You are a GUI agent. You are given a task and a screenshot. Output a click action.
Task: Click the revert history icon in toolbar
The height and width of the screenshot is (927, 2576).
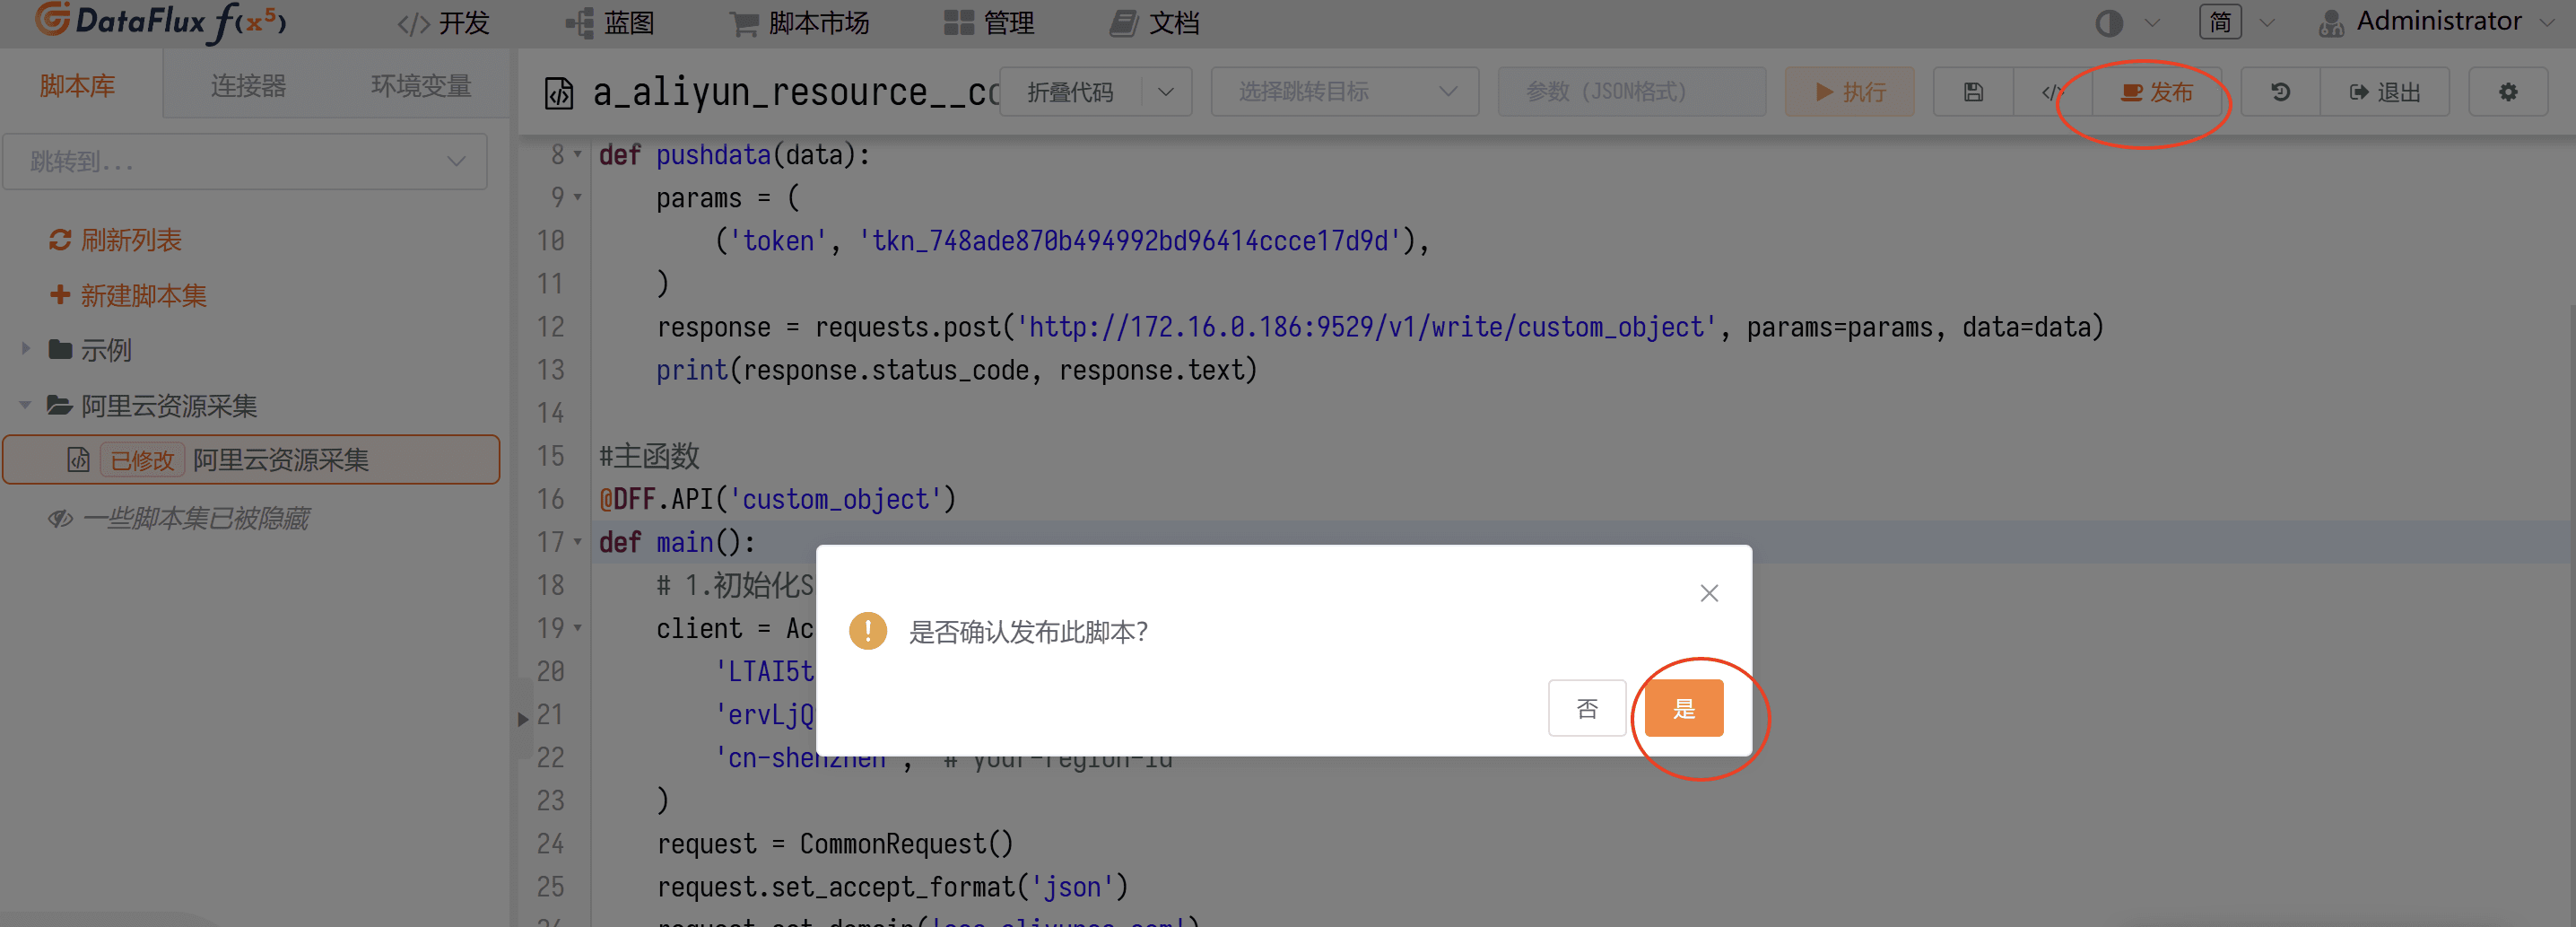click(x=2280, y=92)
